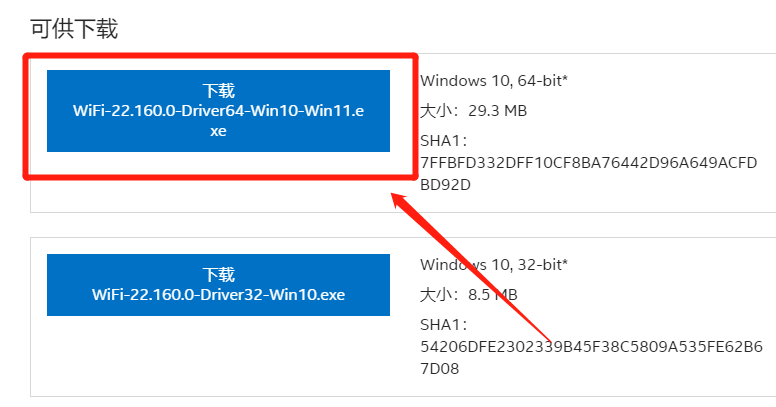This screenshot has width=776, height=407.
Task: Click SHA1 hash starting with 7FFBFD332DFF
Action: coord(589,162)
